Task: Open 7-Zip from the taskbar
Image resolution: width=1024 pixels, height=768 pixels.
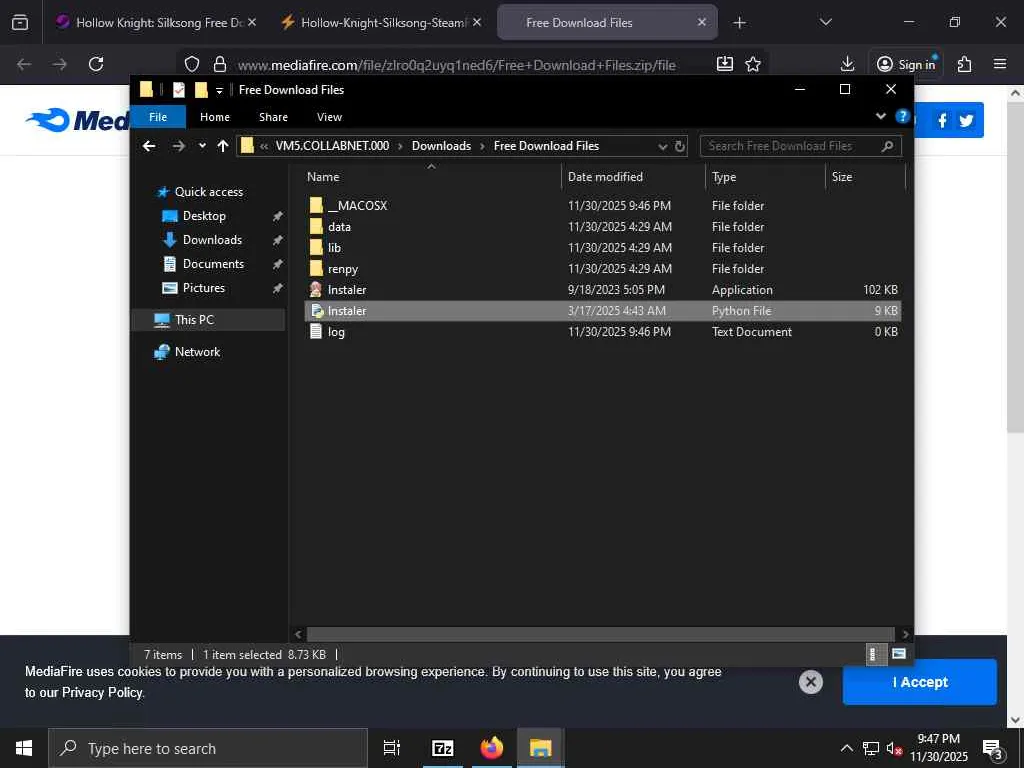Action: (443, 748)
